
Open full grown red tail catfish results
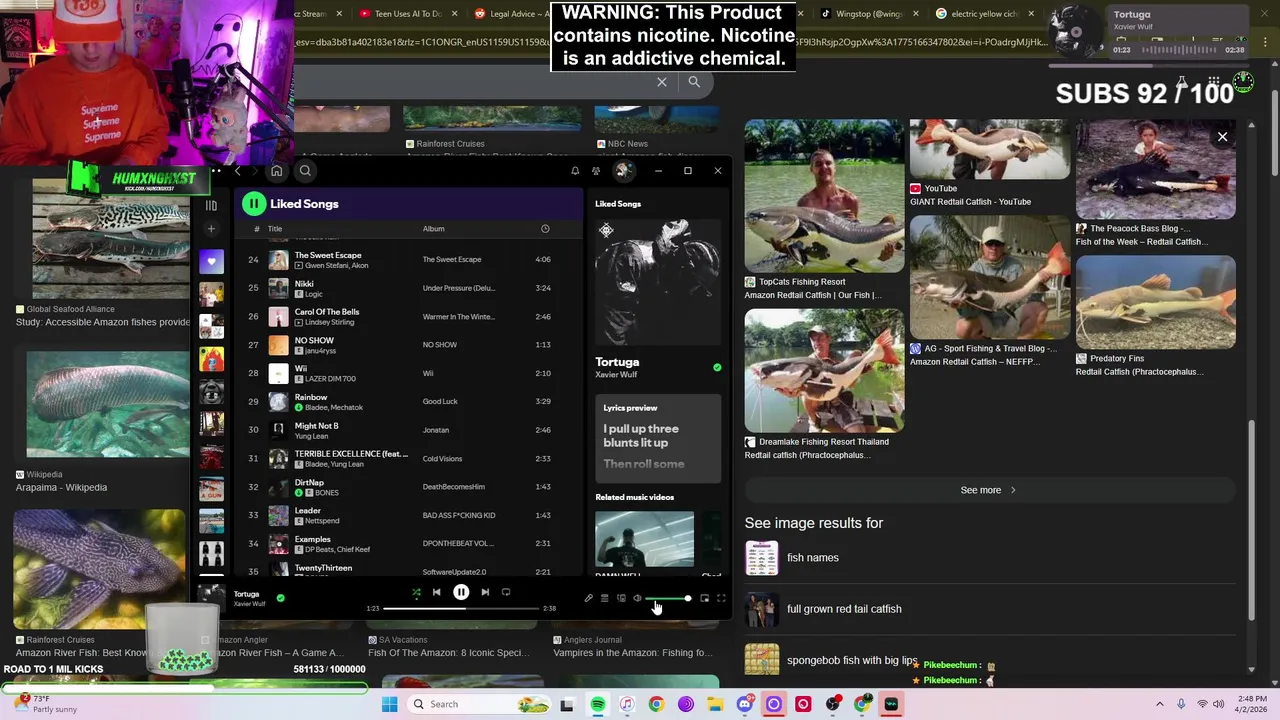(x=844, y=609)
